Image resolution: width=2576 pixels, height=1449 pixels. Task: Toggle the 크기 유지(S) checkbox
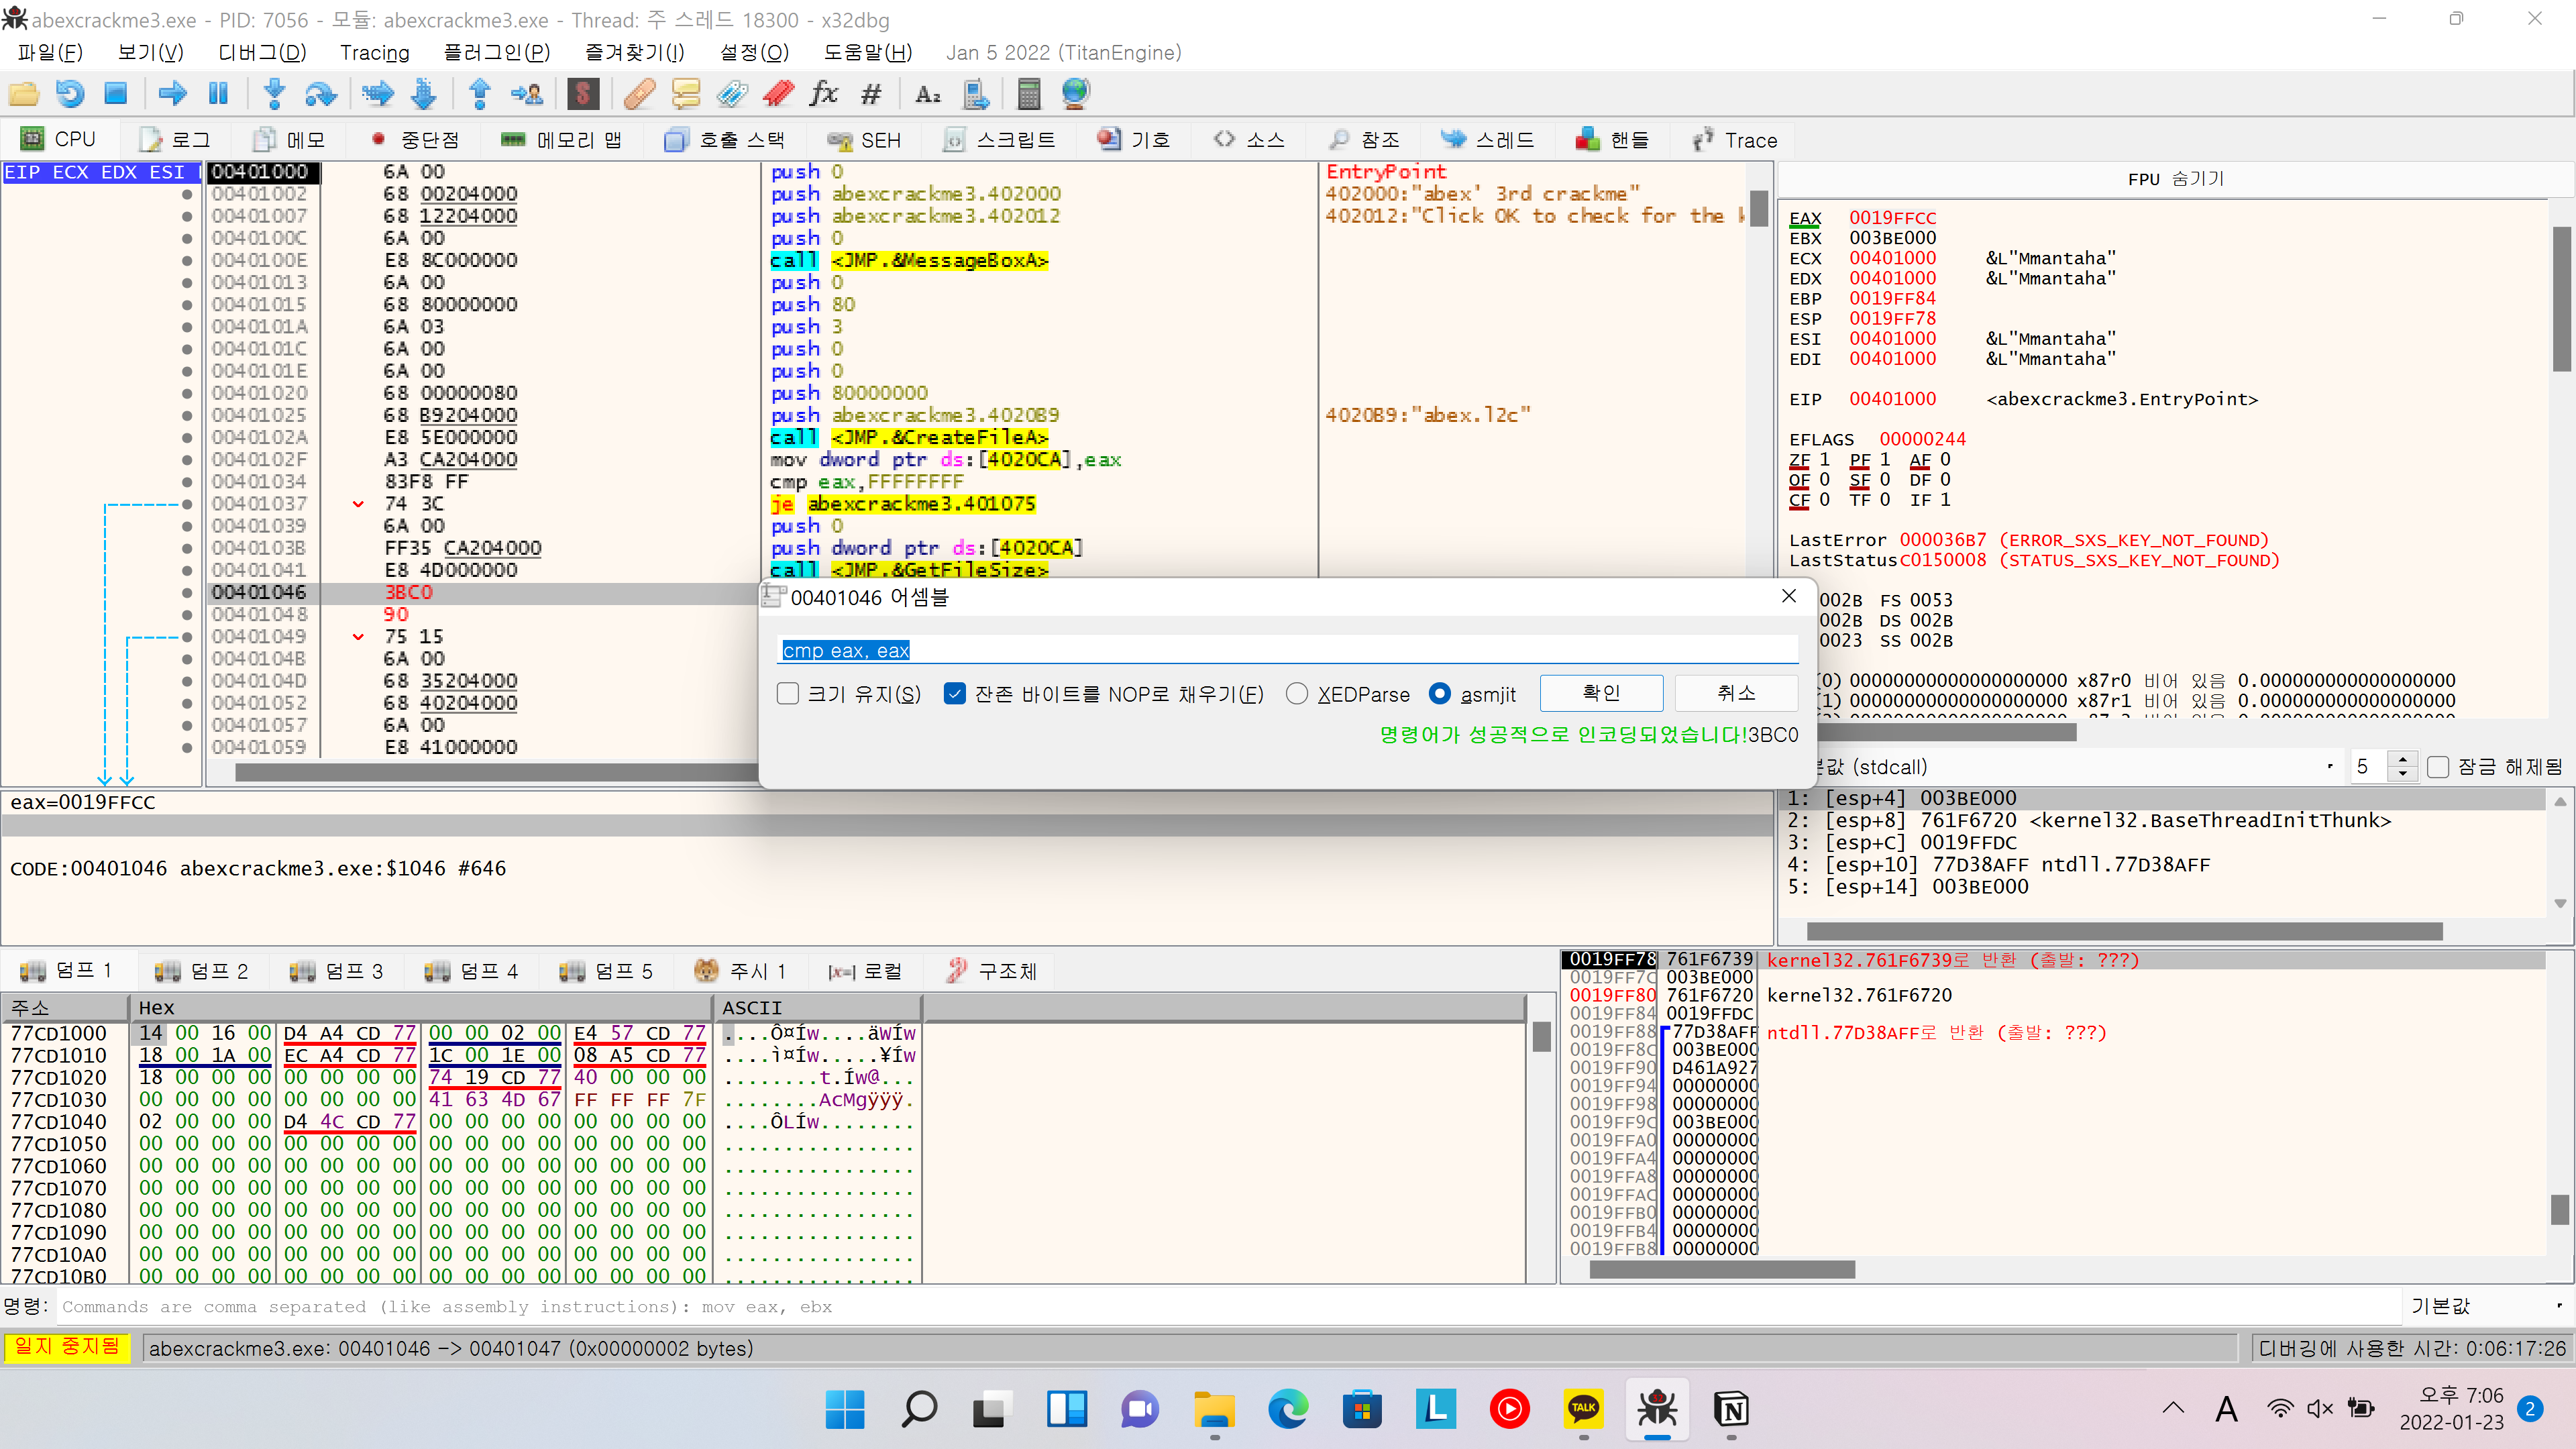tap(788, 693)
